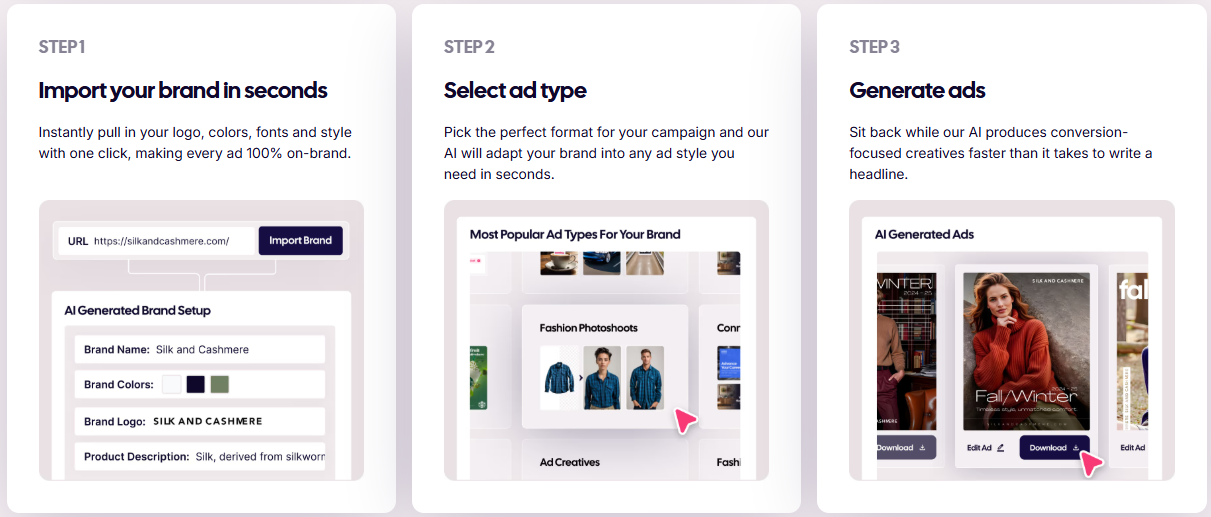1211x517 pixels.
Task: Click the Fall/Winter red sweater ad image
Action: pos(1026,352)
